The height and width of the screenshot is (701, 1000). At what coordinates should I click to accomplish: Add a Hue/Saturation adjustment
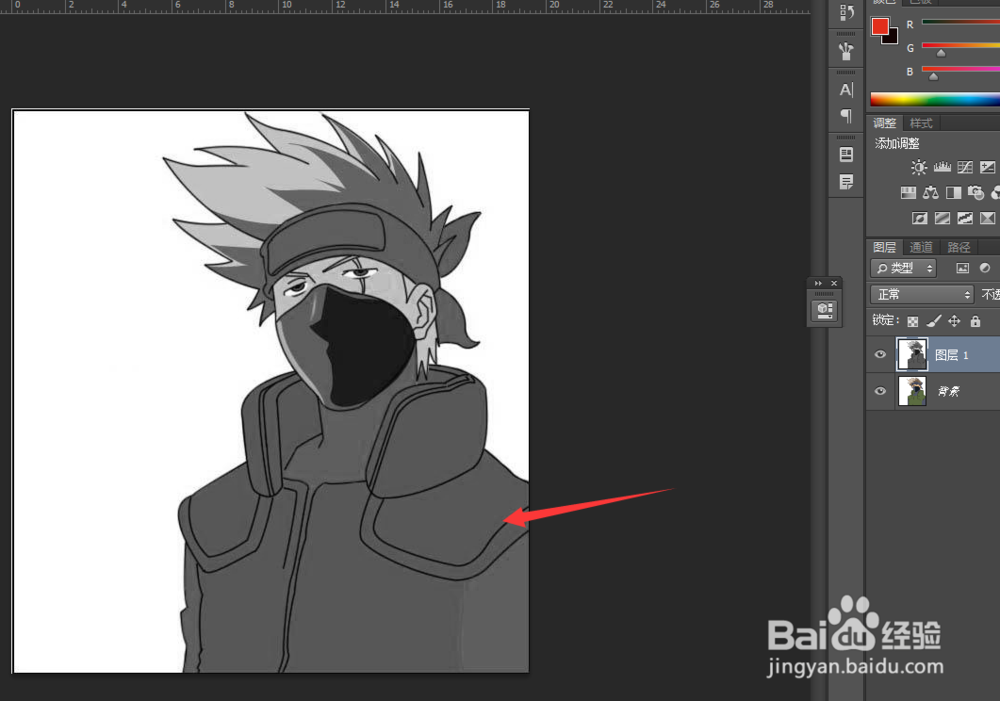point(908,193)
